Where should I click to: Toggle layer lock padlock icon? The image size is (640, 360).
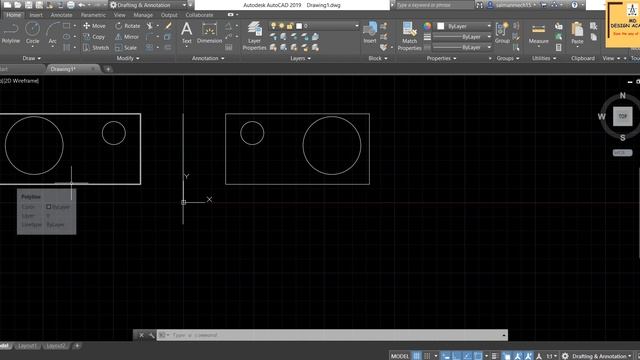click(289, 26)
